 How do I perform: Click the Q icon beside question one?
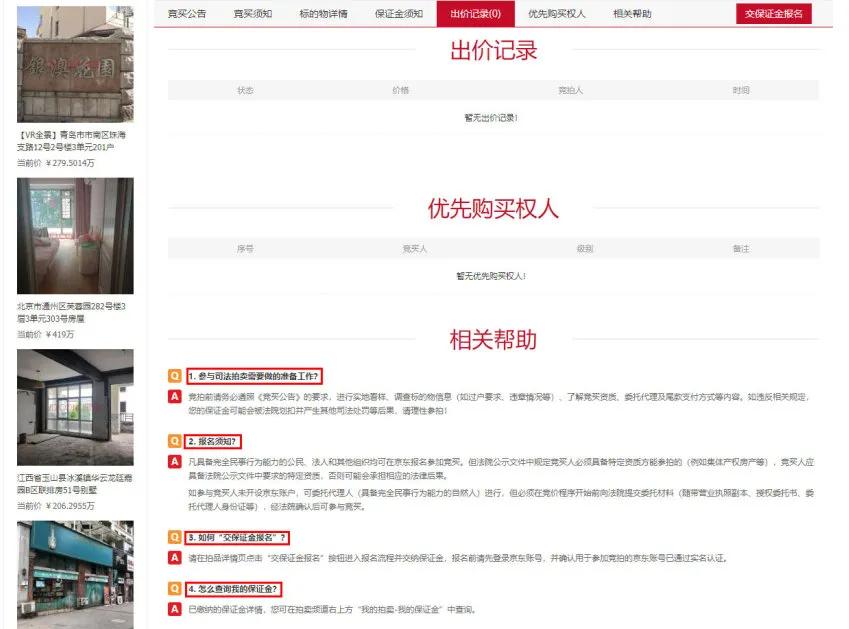175,377
